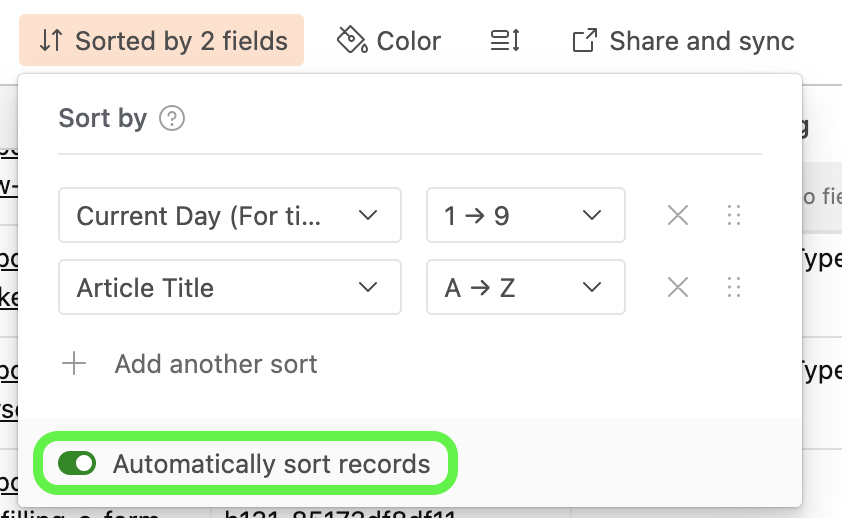
Task: Toggle Automatically sort records switch
Action: 77,463
